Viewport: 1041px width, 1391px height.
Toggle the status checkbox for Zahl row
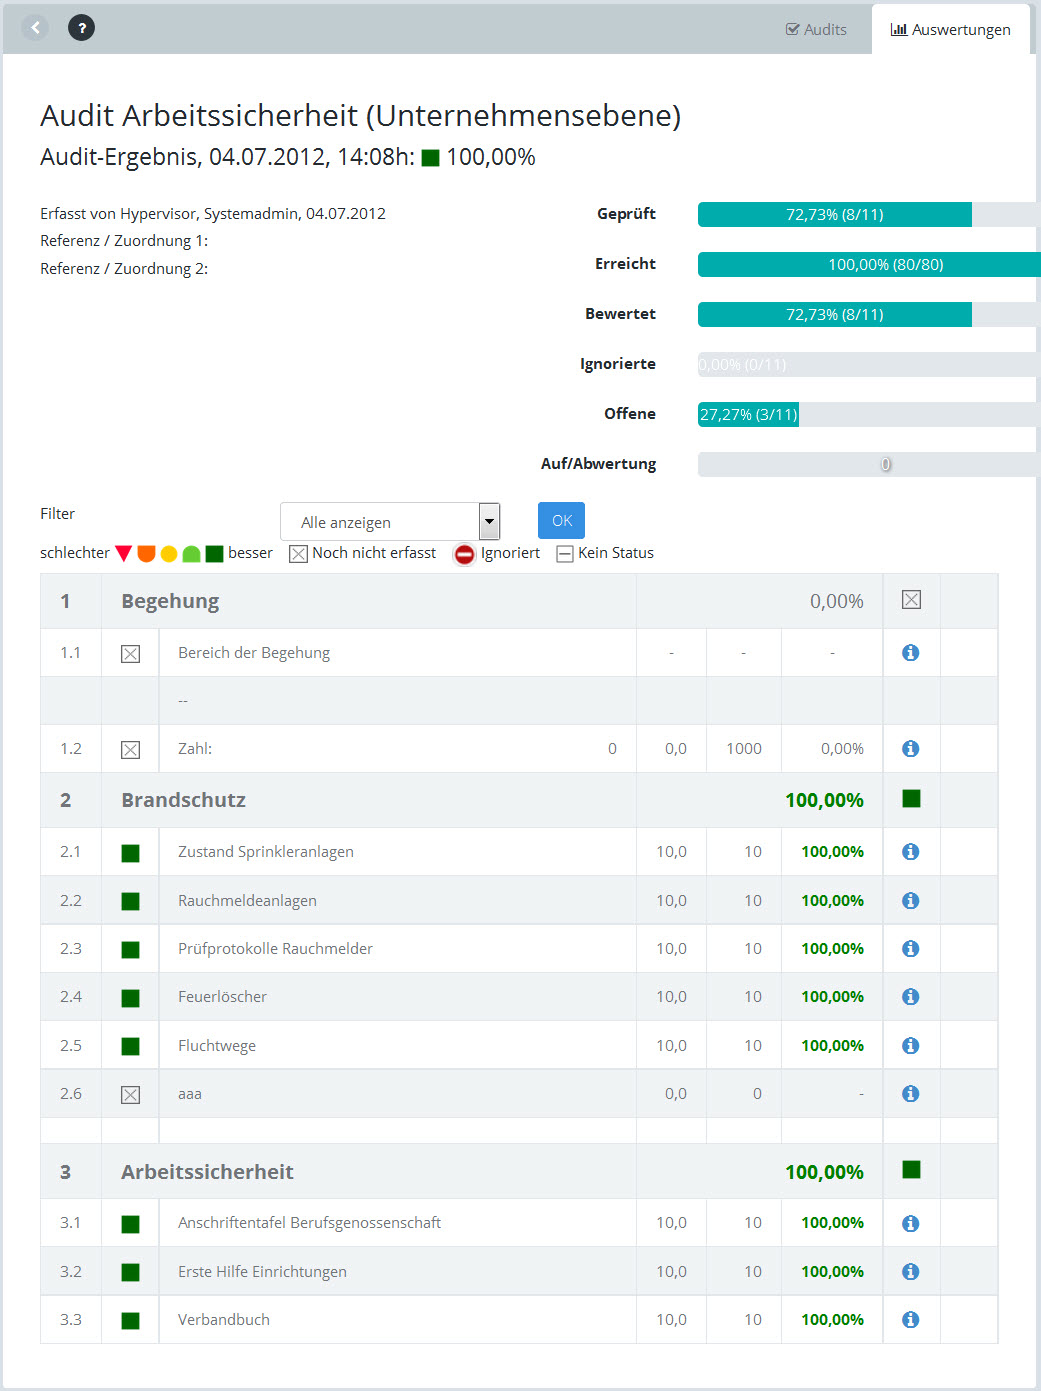pos(130,750)
